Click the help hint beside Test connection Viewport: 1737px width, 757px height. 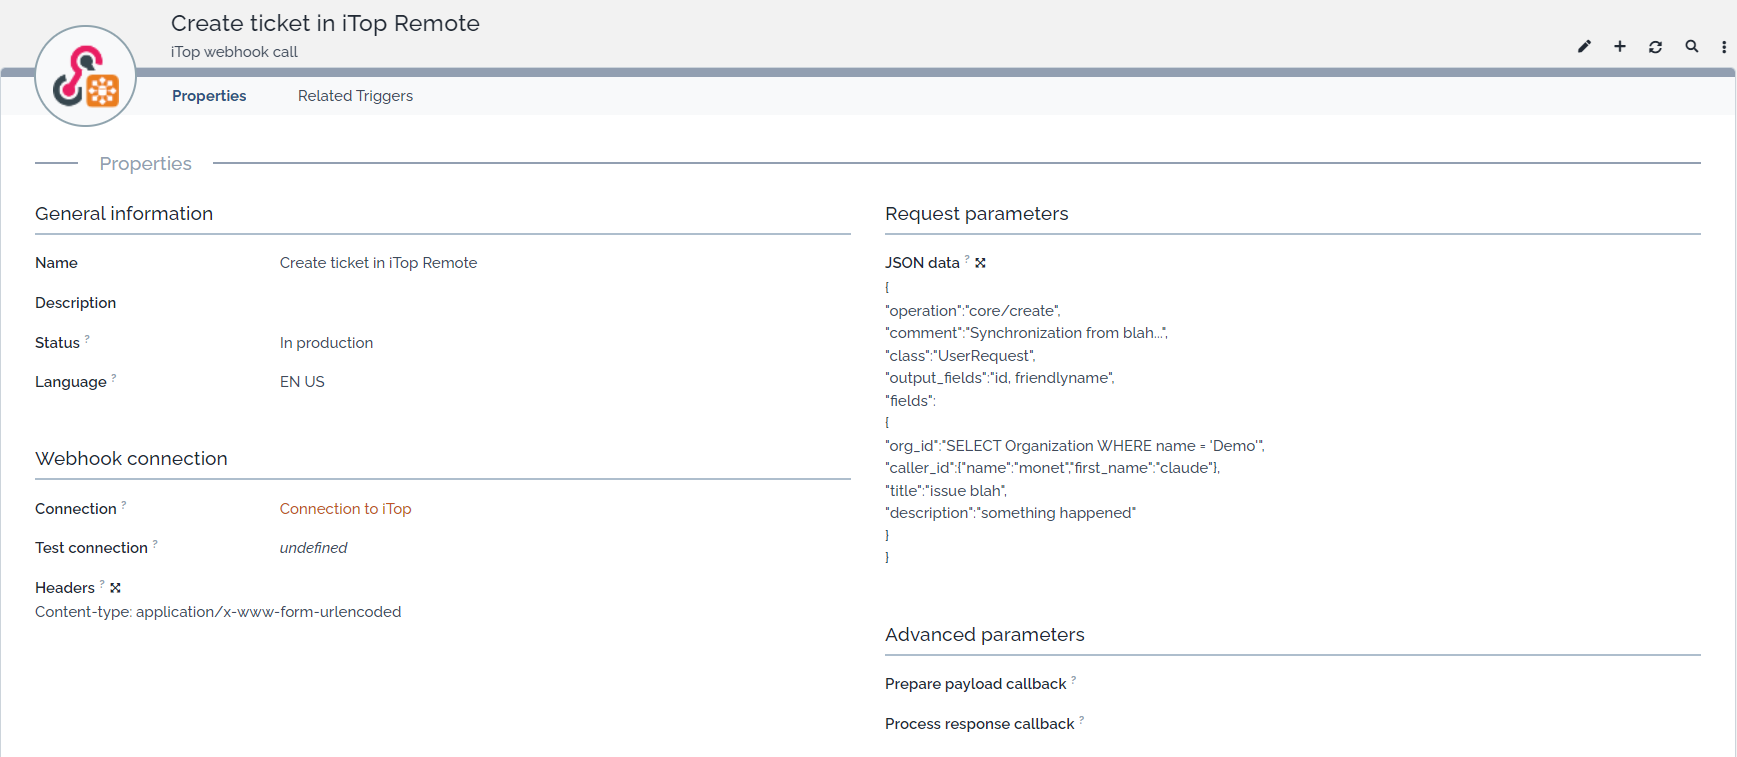tap(155, 544)
